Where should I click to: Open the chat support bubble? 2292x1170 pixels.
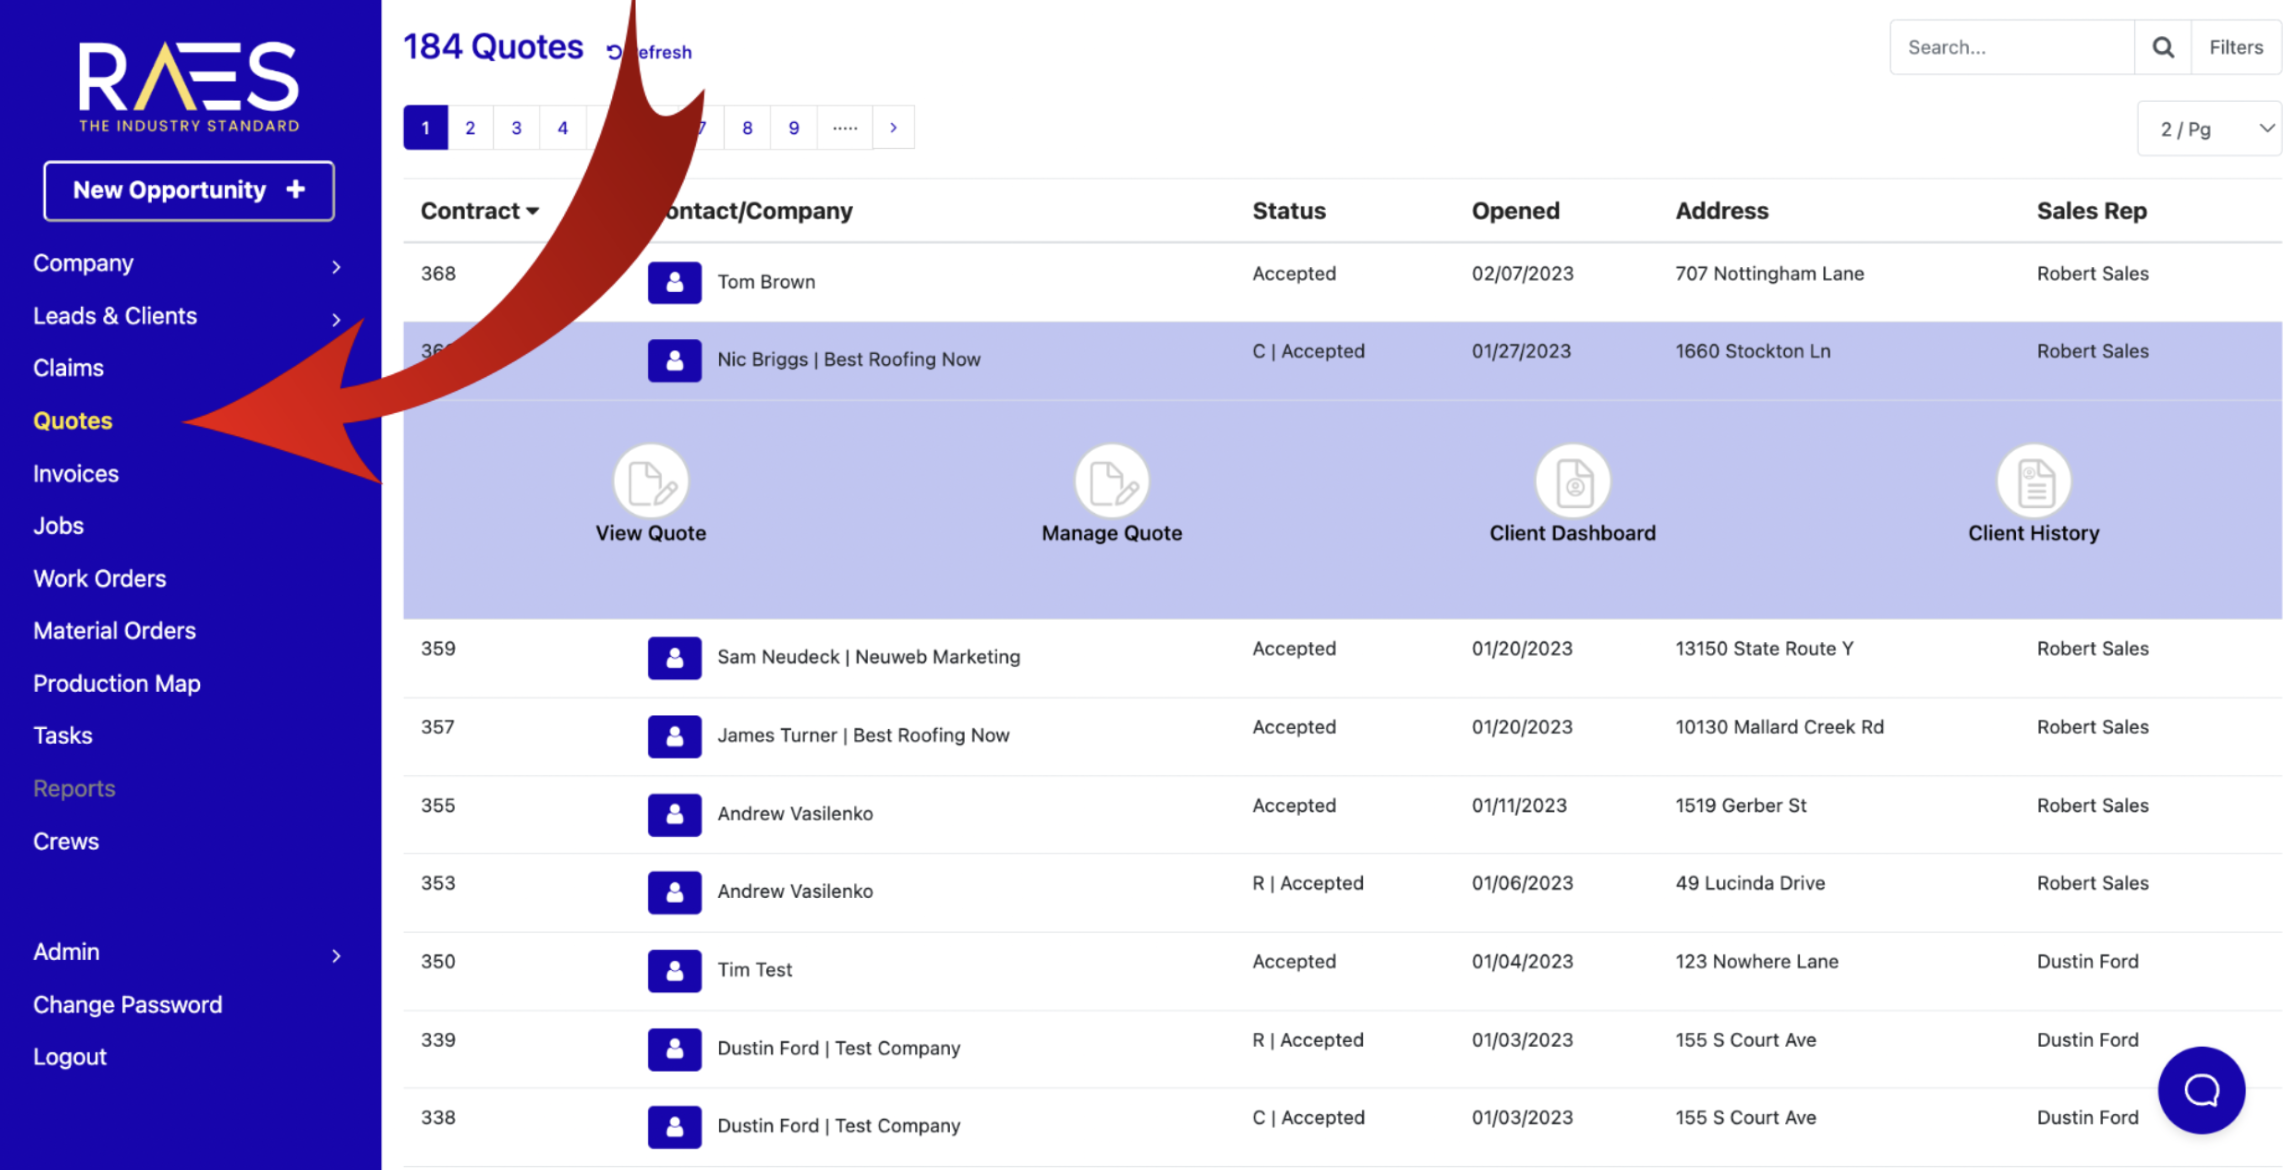point(2201,1090)
